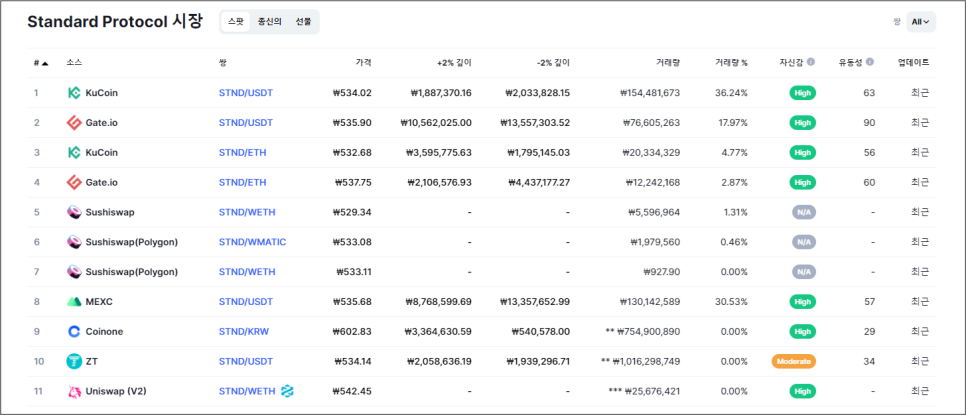Image resolution: width=966 pixels, height=415 pixels.
Task: Select the 스팟 tab
Action: (235, 22)
